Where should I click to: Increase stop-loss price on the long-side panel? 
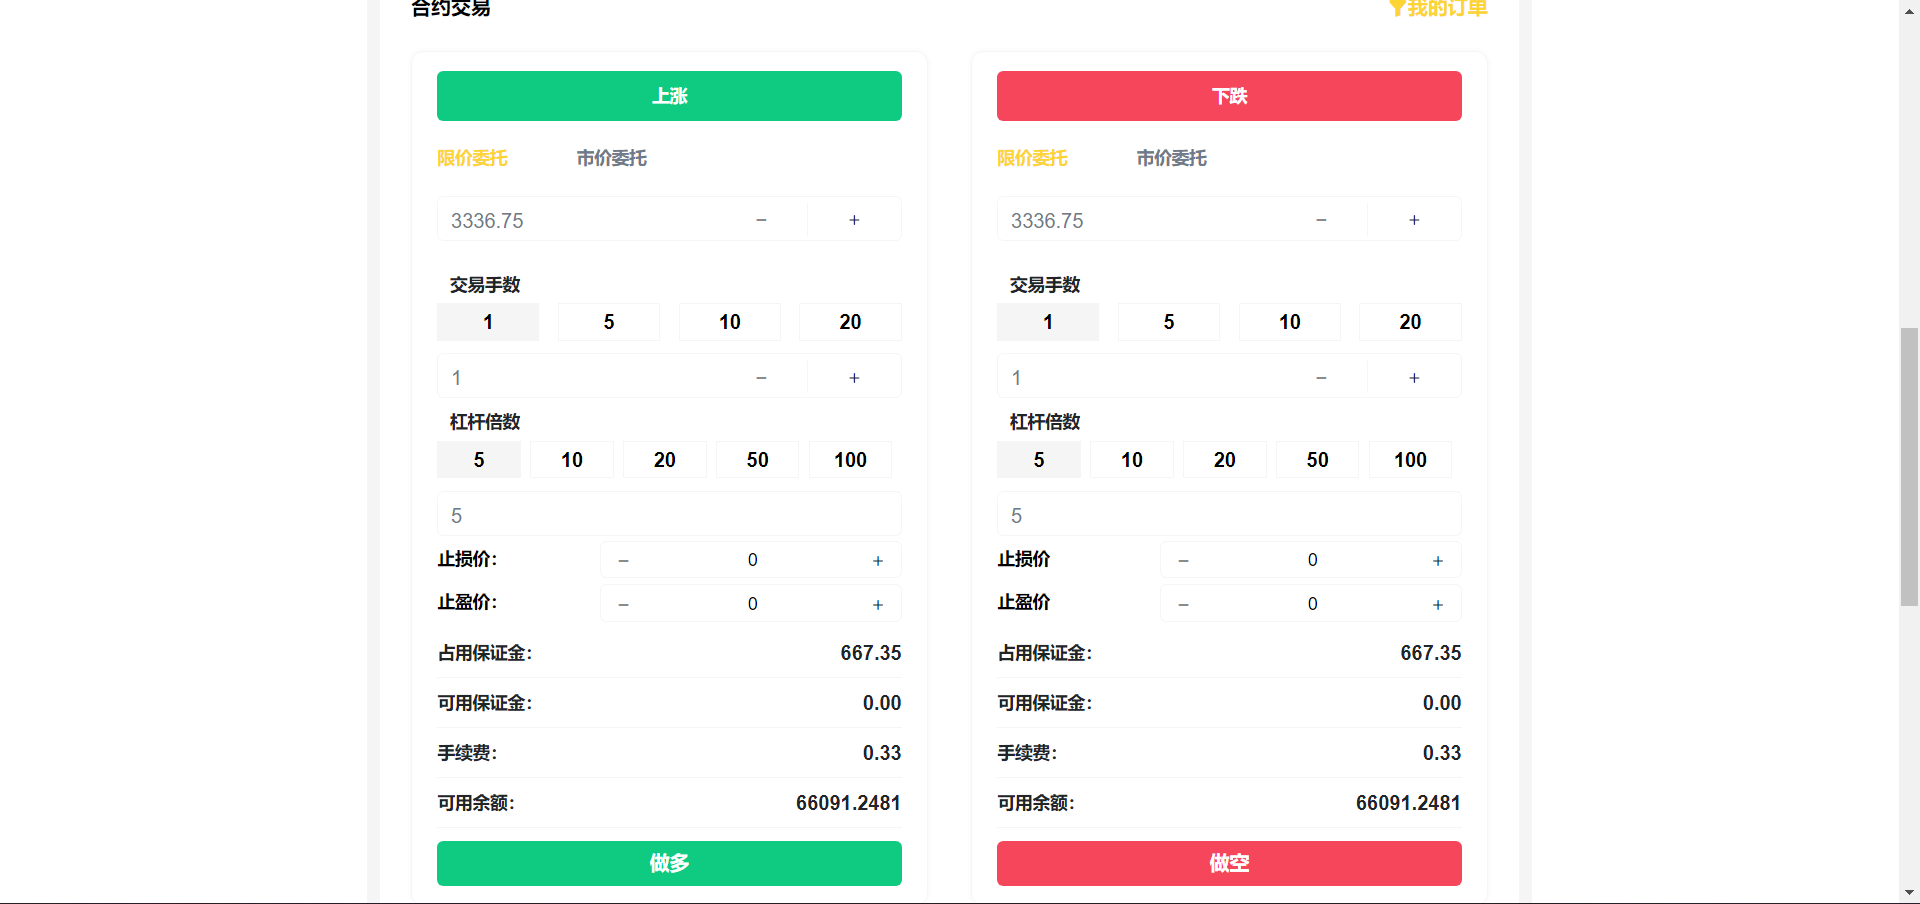click(x=877, y=561)
